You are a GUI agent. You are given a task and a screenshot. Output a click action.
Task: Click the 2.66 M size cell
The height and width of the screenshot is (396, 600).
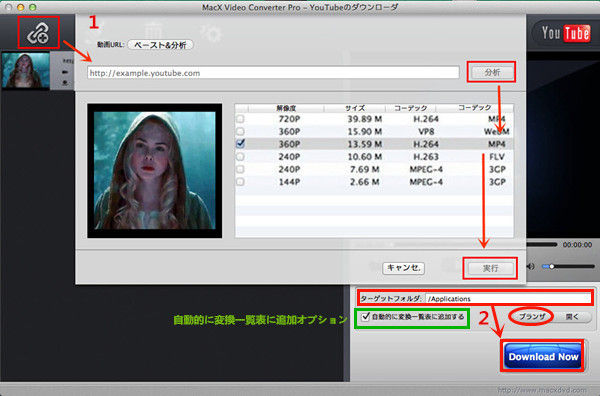click(365, 182)
